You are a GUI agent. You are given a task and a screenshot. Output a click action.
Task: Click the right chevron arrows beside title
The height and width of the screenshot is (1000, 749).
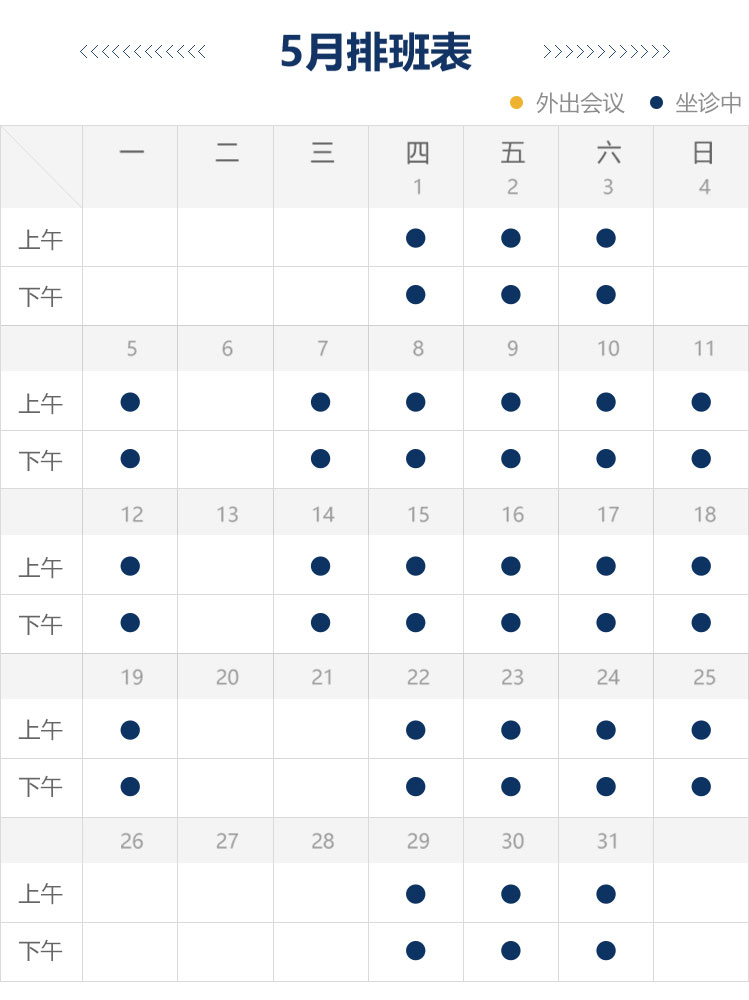(606, 52)
